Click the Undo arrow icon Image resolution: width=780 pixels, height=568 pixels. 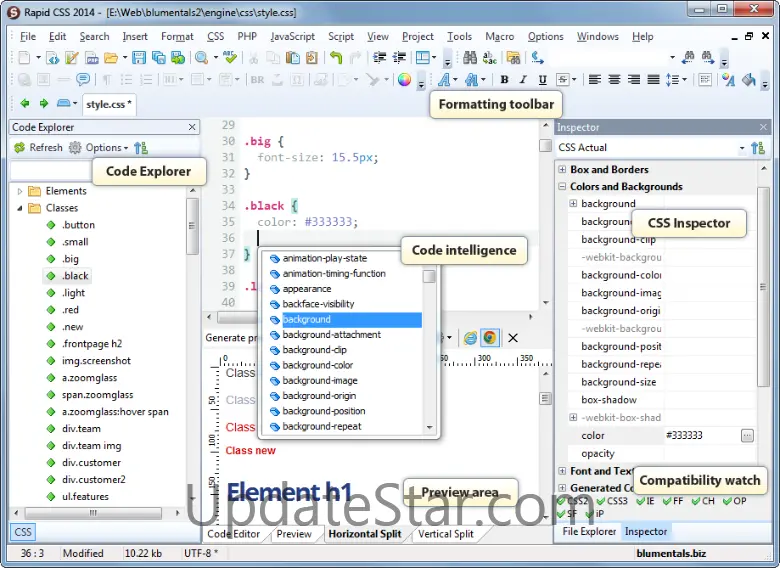click(x=336, y=58)
